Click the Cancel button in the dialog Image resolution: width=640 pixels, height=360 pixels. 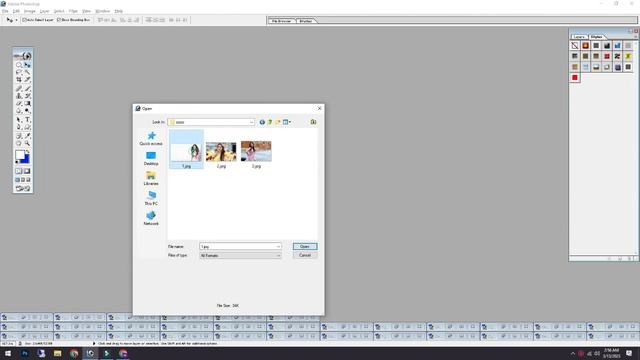[305, 256]
